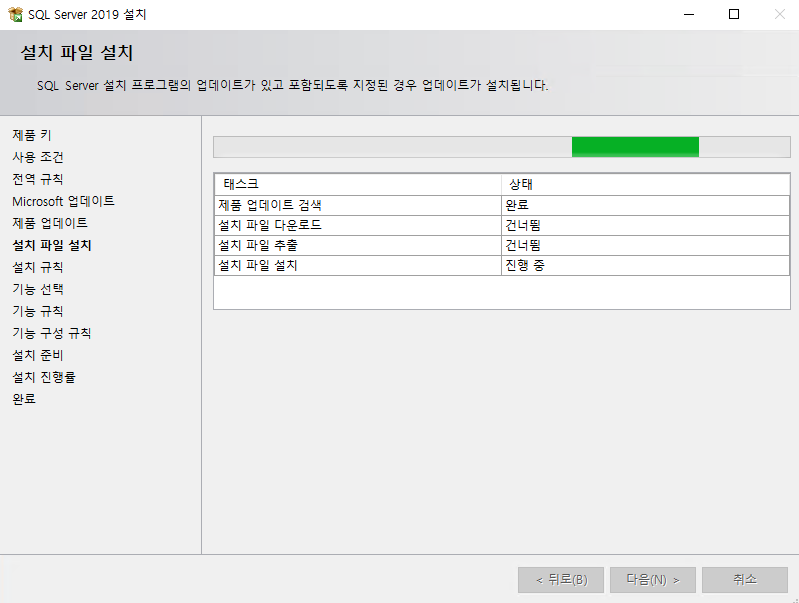This screenshot has height=603, width=799.
Task: Select the 제품 키 step in sidebar
Action: click(32, 135)
